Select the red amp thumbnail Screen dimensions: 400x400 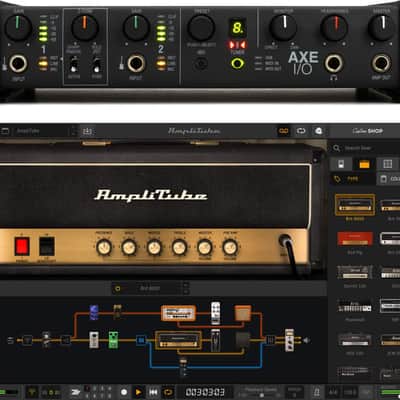tap(355, 238)
